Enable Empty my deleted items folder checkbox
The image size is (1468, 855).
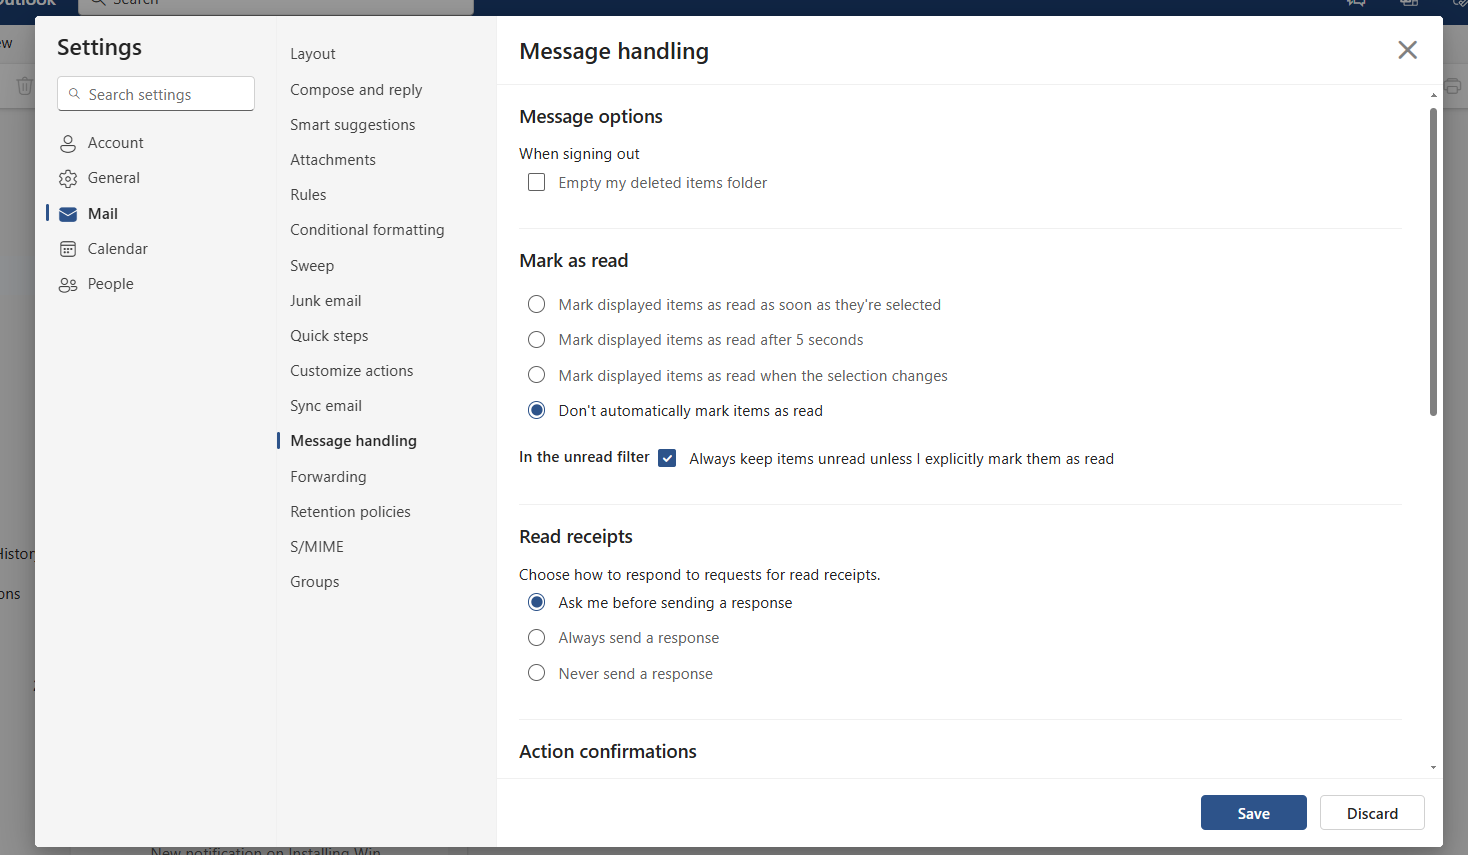click(537, 183)
